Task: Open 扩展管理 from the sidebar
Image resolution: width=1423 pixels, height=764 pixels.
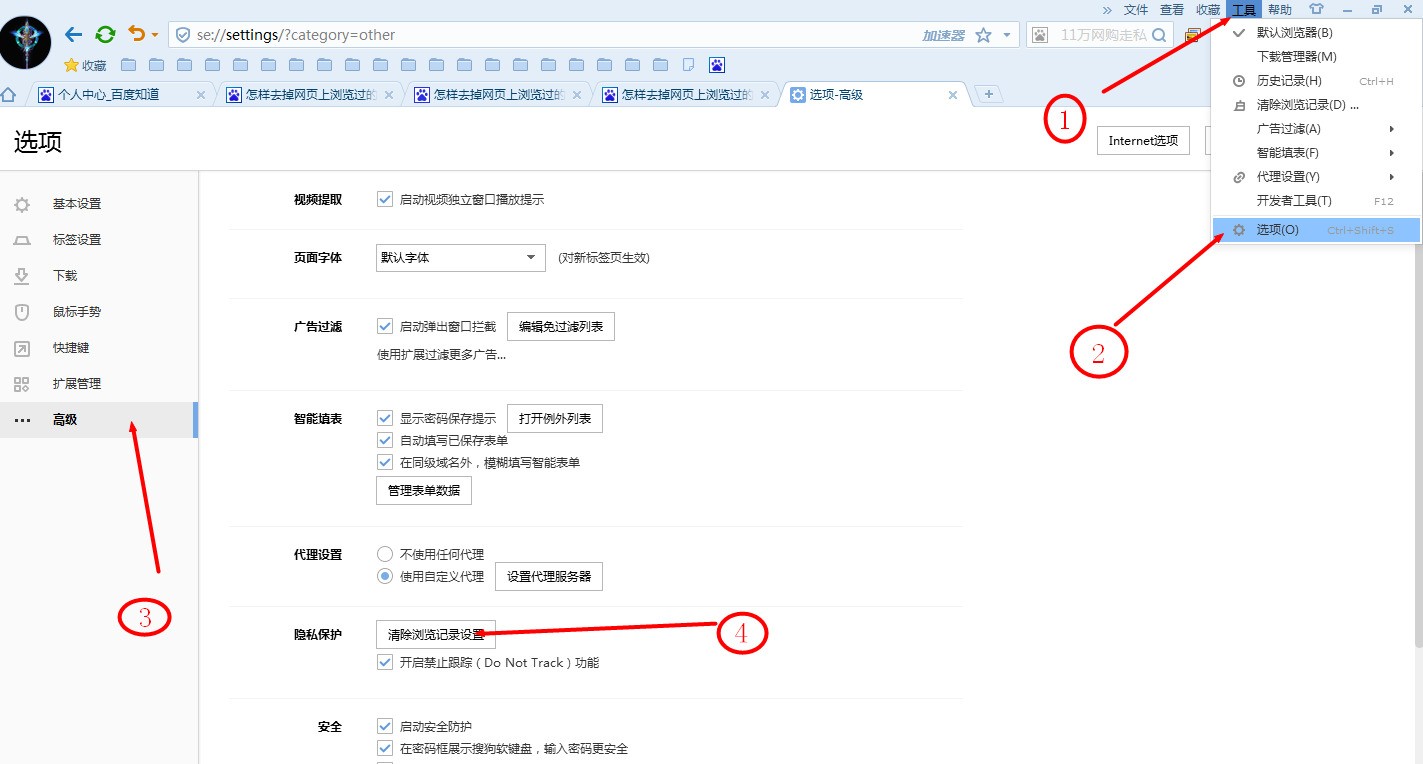Action: 76,383
